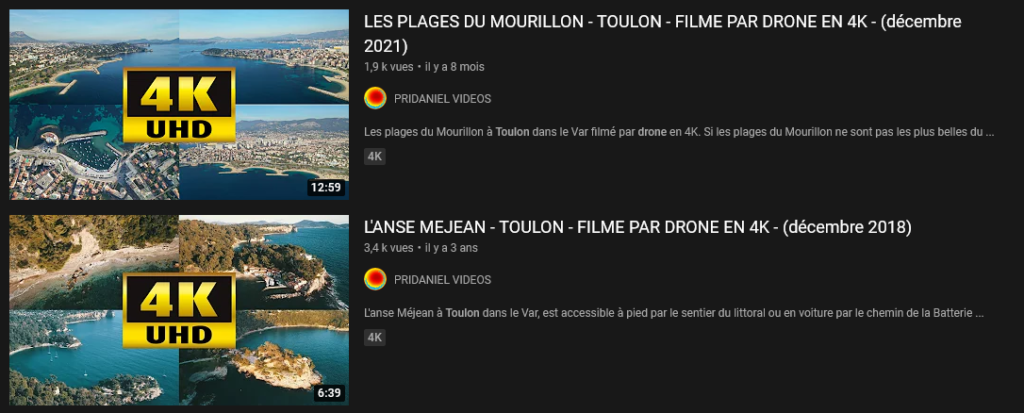1024x413 pixels.
Task: Visit PRIDANIEL VIDEOS channel name under the Mourillon video
Action: [x=442, y=99]
